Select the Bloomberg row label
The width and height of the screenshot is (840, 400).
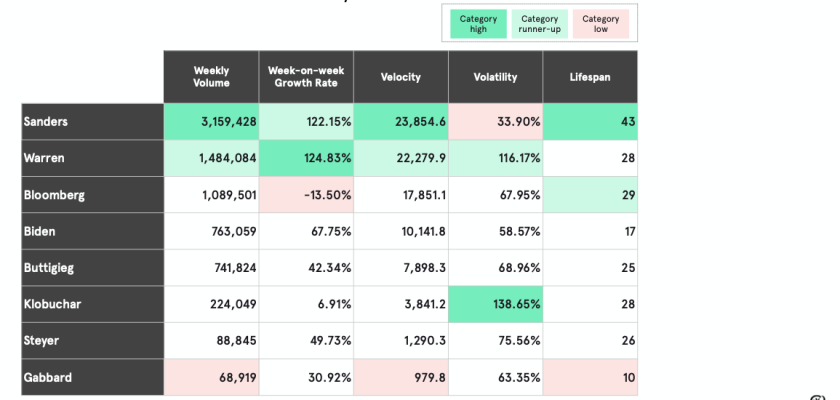92,195
